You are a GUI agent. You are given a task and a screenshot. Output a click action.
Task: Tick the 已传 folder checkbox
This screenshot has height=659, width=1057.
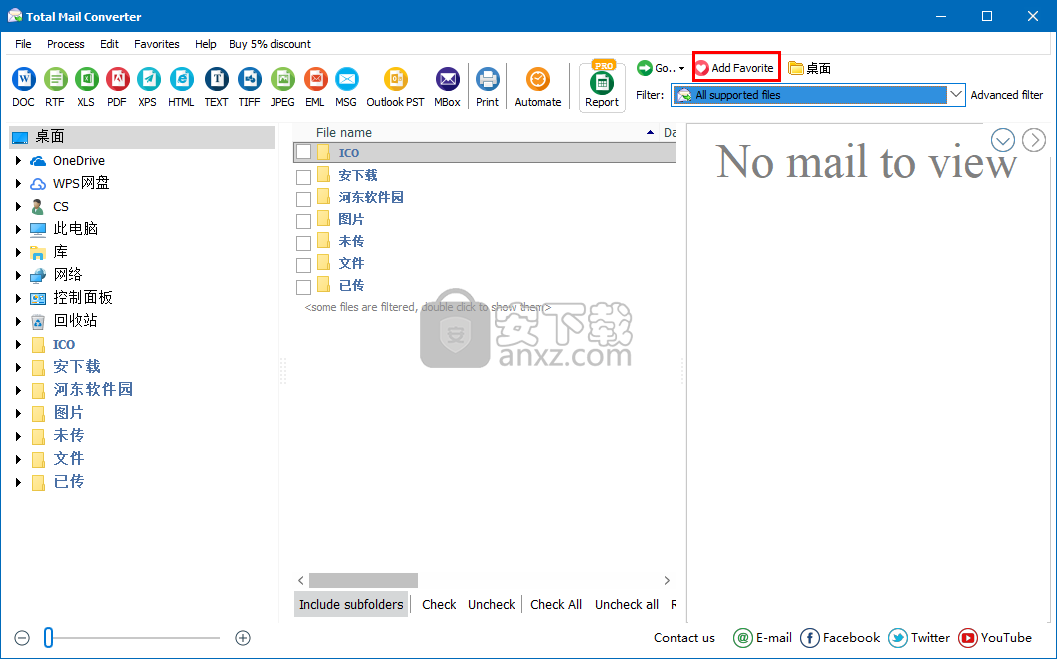tap(303, 287)
